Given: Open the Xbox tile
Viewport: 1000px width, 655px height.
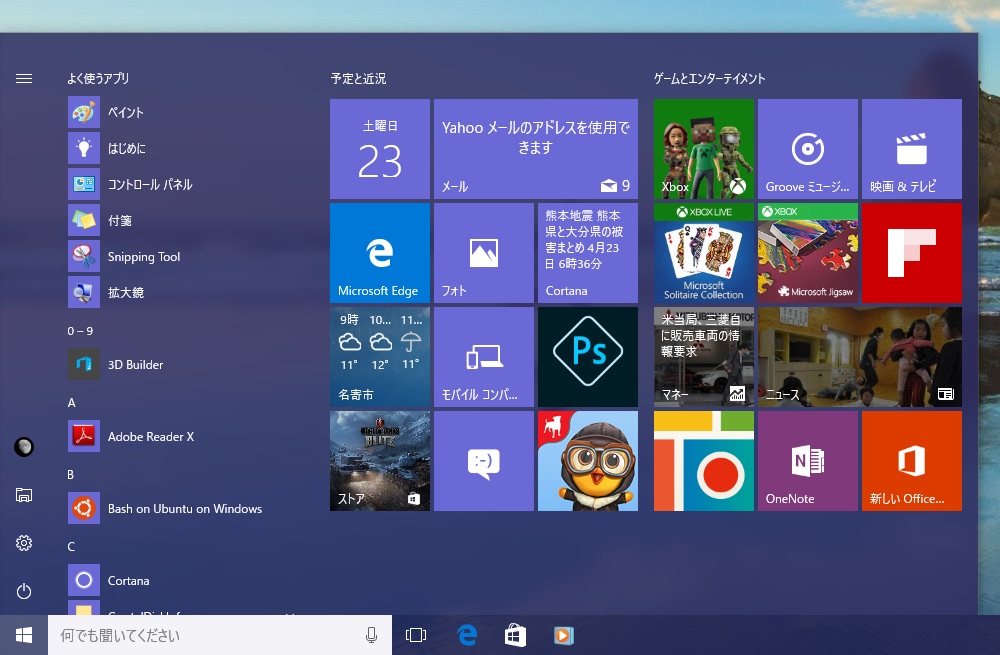Looking at the screenshot, I should click(704, 149).
